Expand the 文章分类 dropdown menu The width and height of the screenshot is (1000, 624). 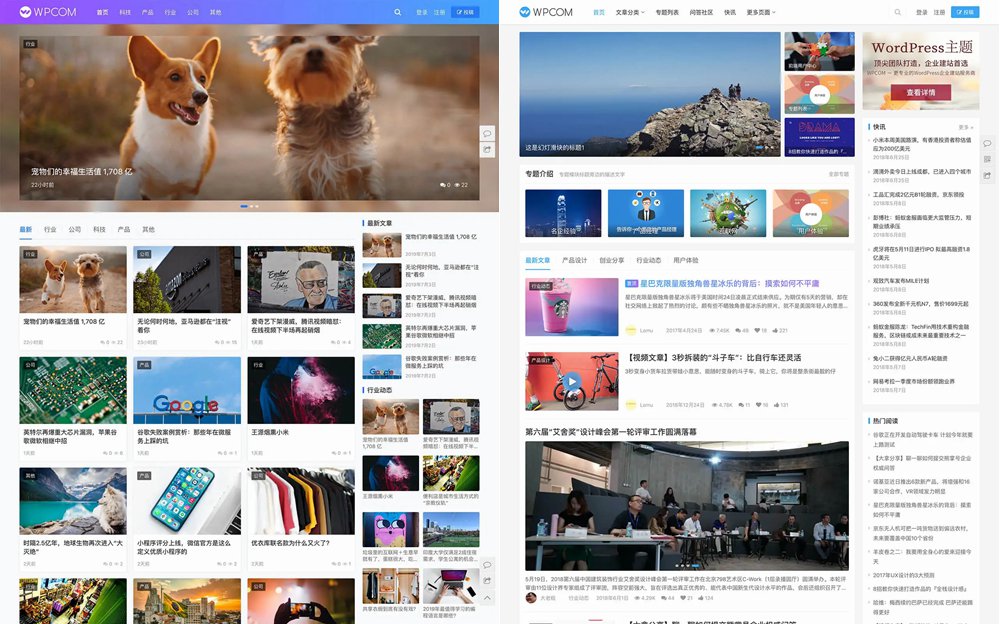[x=630, y=12]
